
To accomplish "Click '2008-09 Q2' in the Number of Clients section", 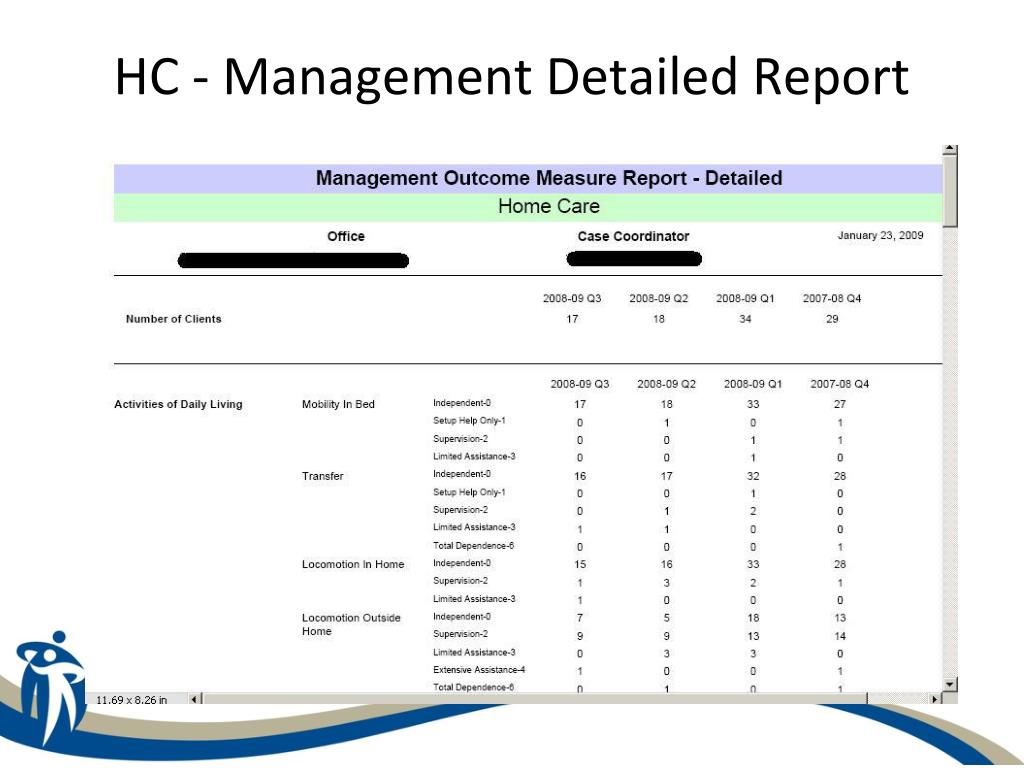I will tap(658, 298).
